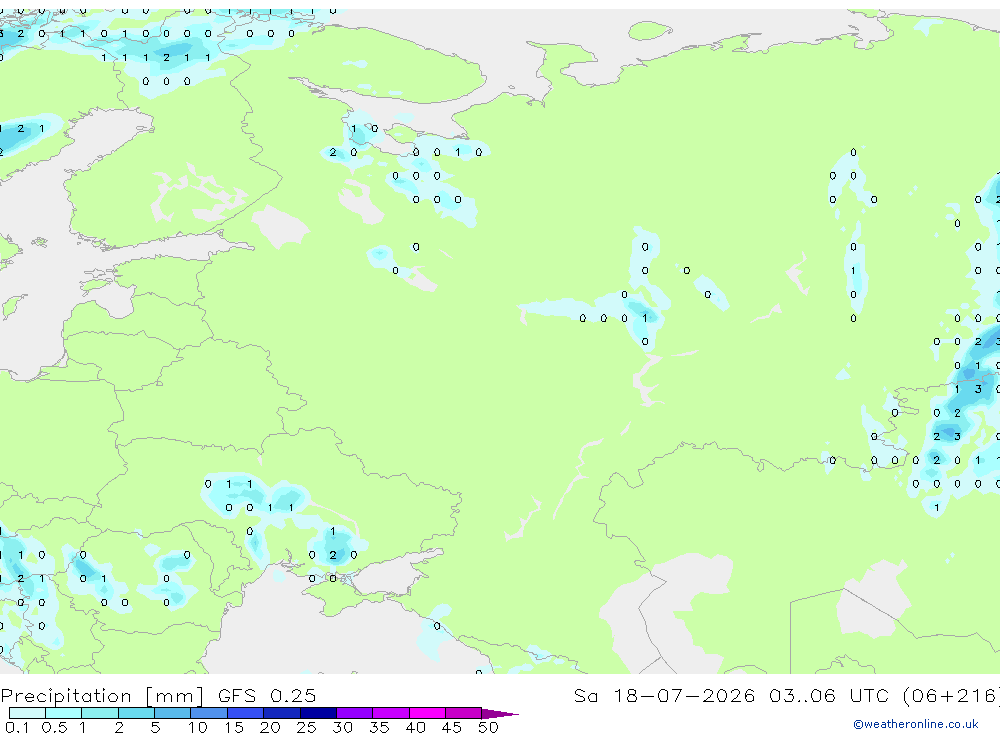Click the 'Sa 18-07-2026' date text
Screen dimensions: 1000x733
coord(664,695)
